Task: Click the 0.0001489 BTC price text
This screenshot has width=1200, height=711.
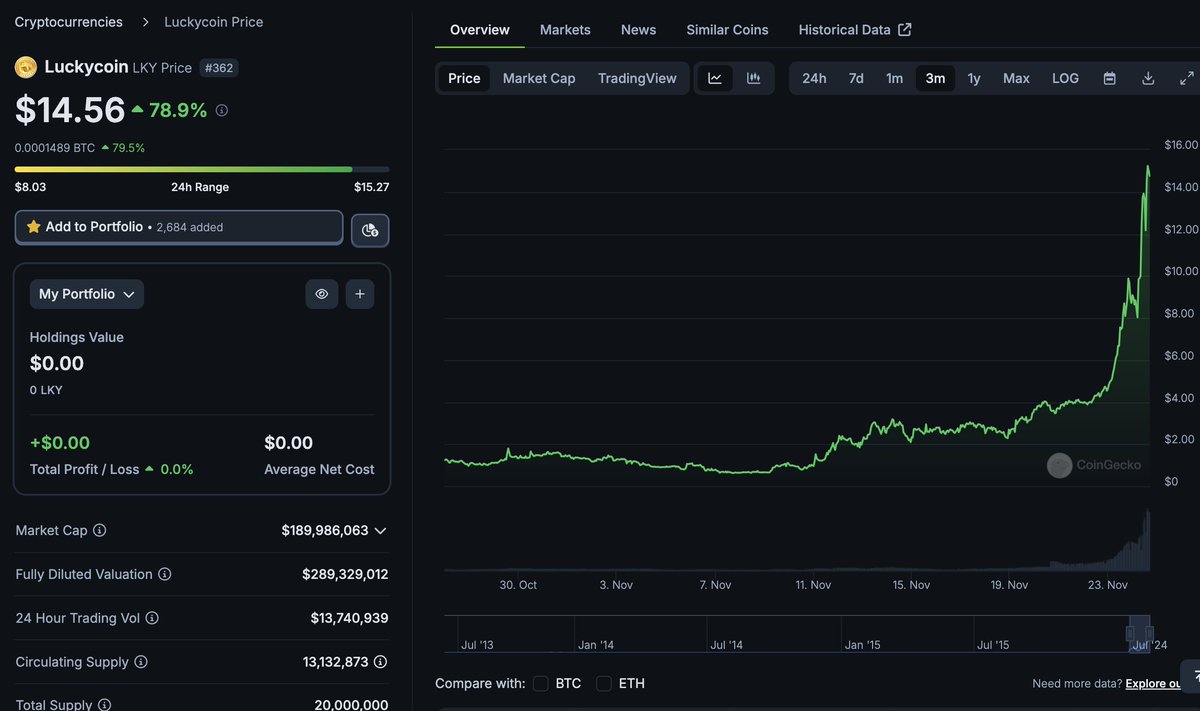Action: [x=55, y=148]
